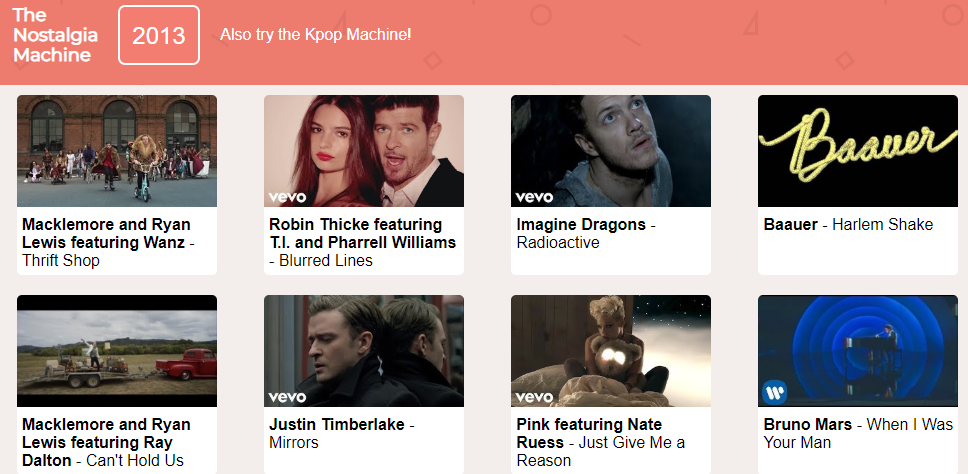This screenshot has width=968, height=474.
Task: Click vevo logo on Mirrors thumbnail
Action: [x=287, y=397]
